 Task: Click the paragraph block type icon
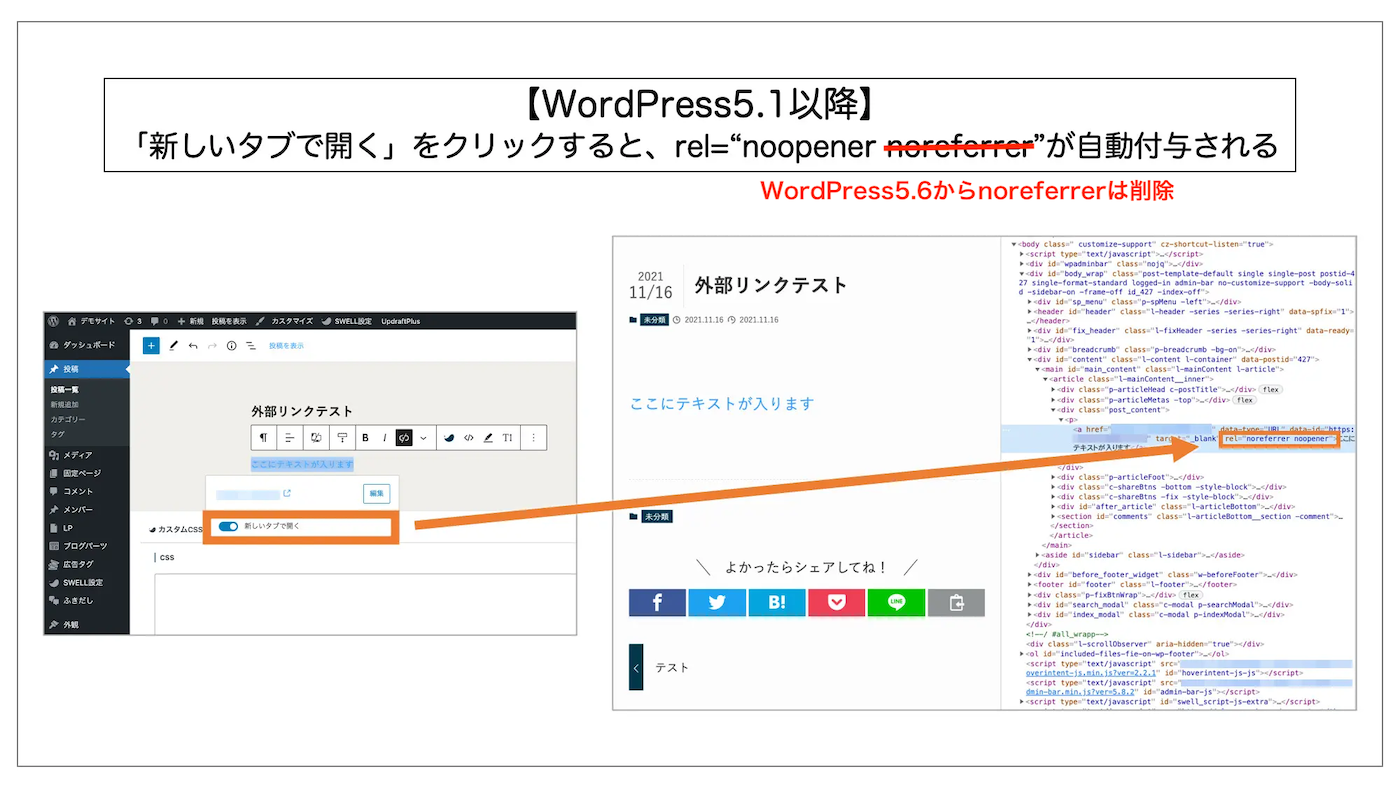tap(263, 437)
